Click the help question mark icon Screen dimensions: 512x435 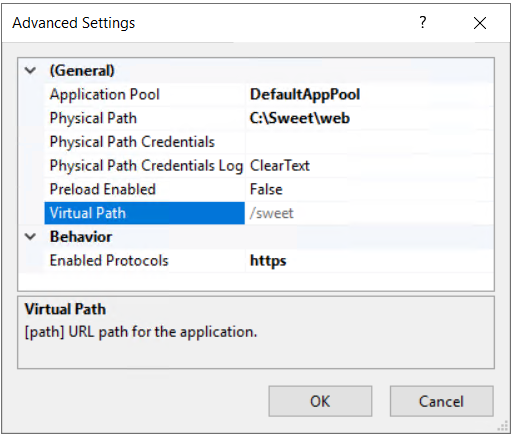(x=423, y=23)
